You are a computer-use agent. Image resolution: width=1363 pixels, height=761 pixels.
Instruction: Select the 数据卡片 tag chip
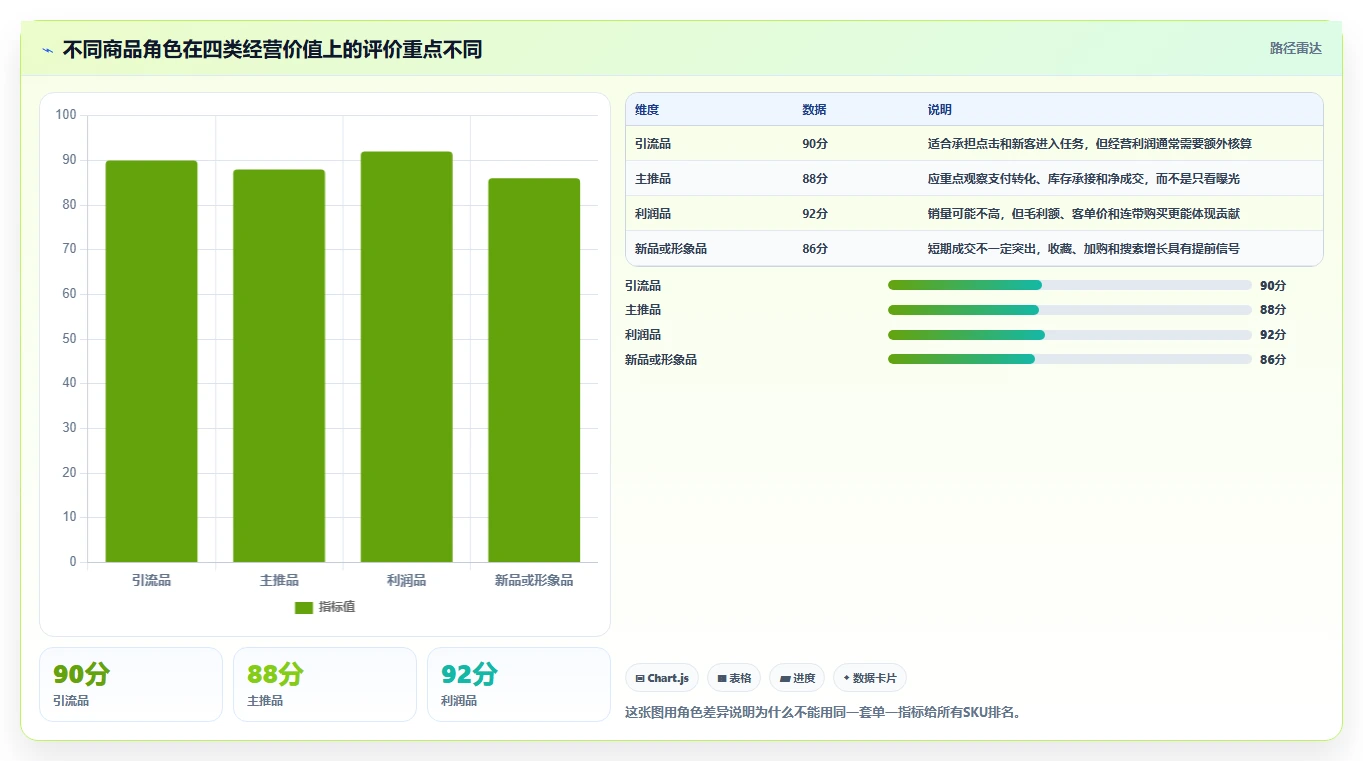[870, 678]
